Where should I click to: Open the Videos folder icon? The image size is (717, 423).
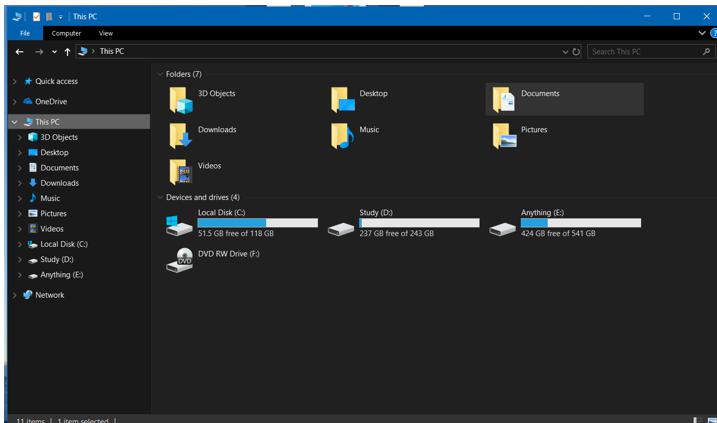[180, 172]
